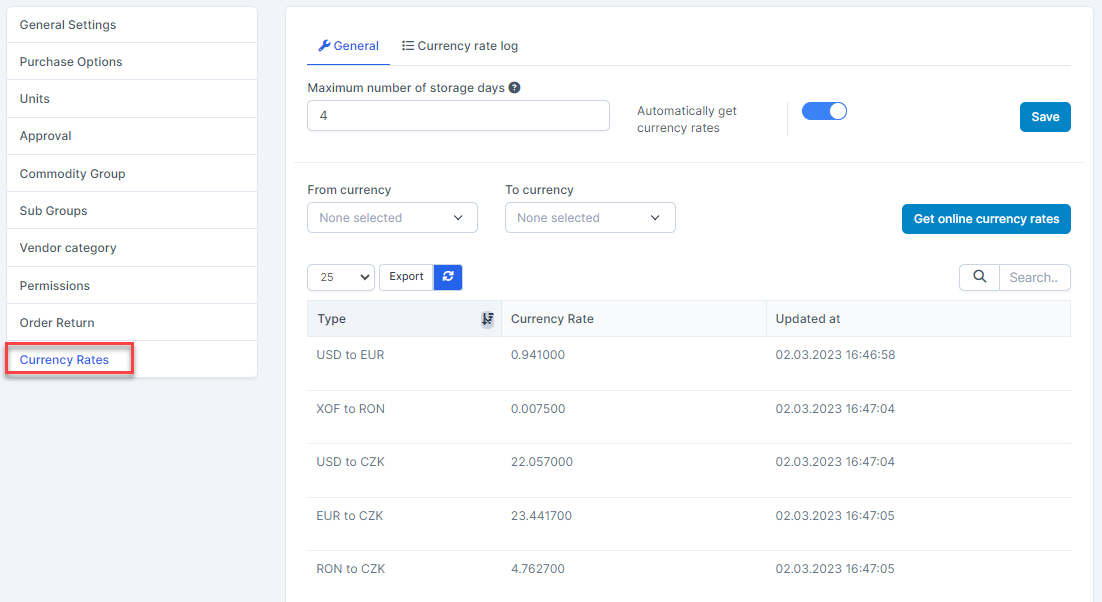Open the To currency dropdown

[x=590, y=218]
